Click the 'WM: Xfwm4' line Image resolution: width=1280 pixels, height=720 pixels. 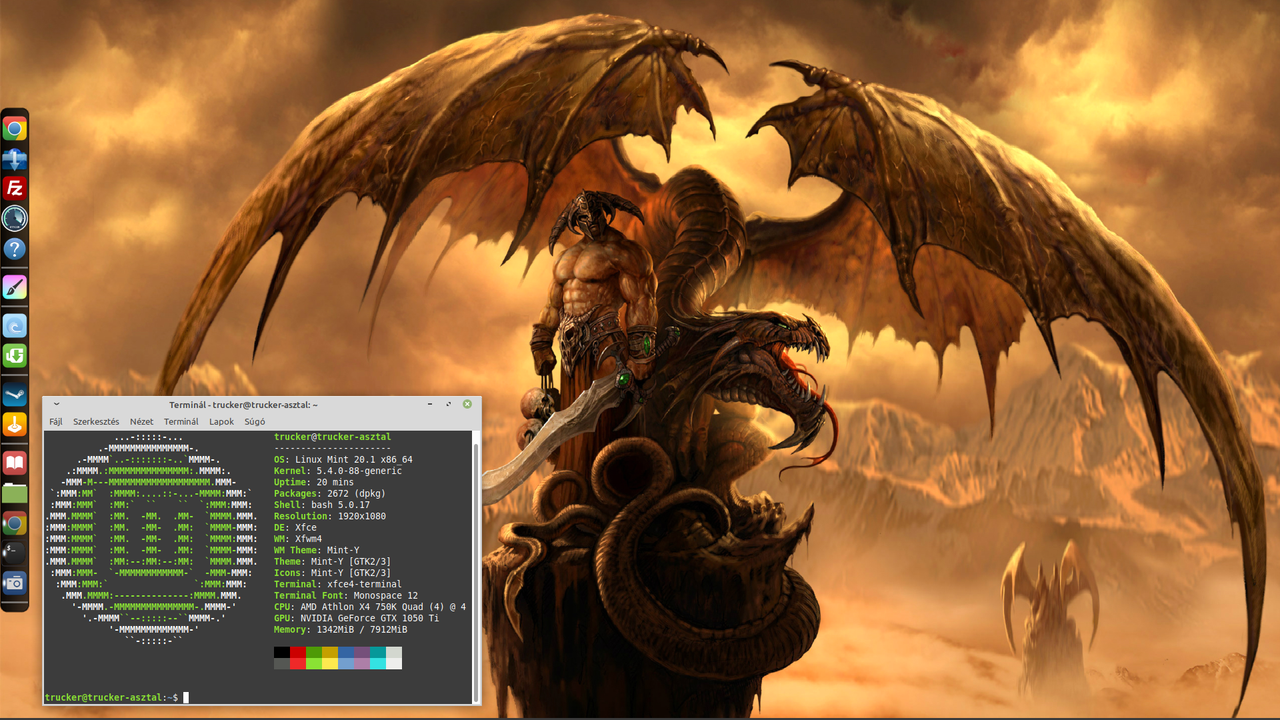[x=298, y=539]
